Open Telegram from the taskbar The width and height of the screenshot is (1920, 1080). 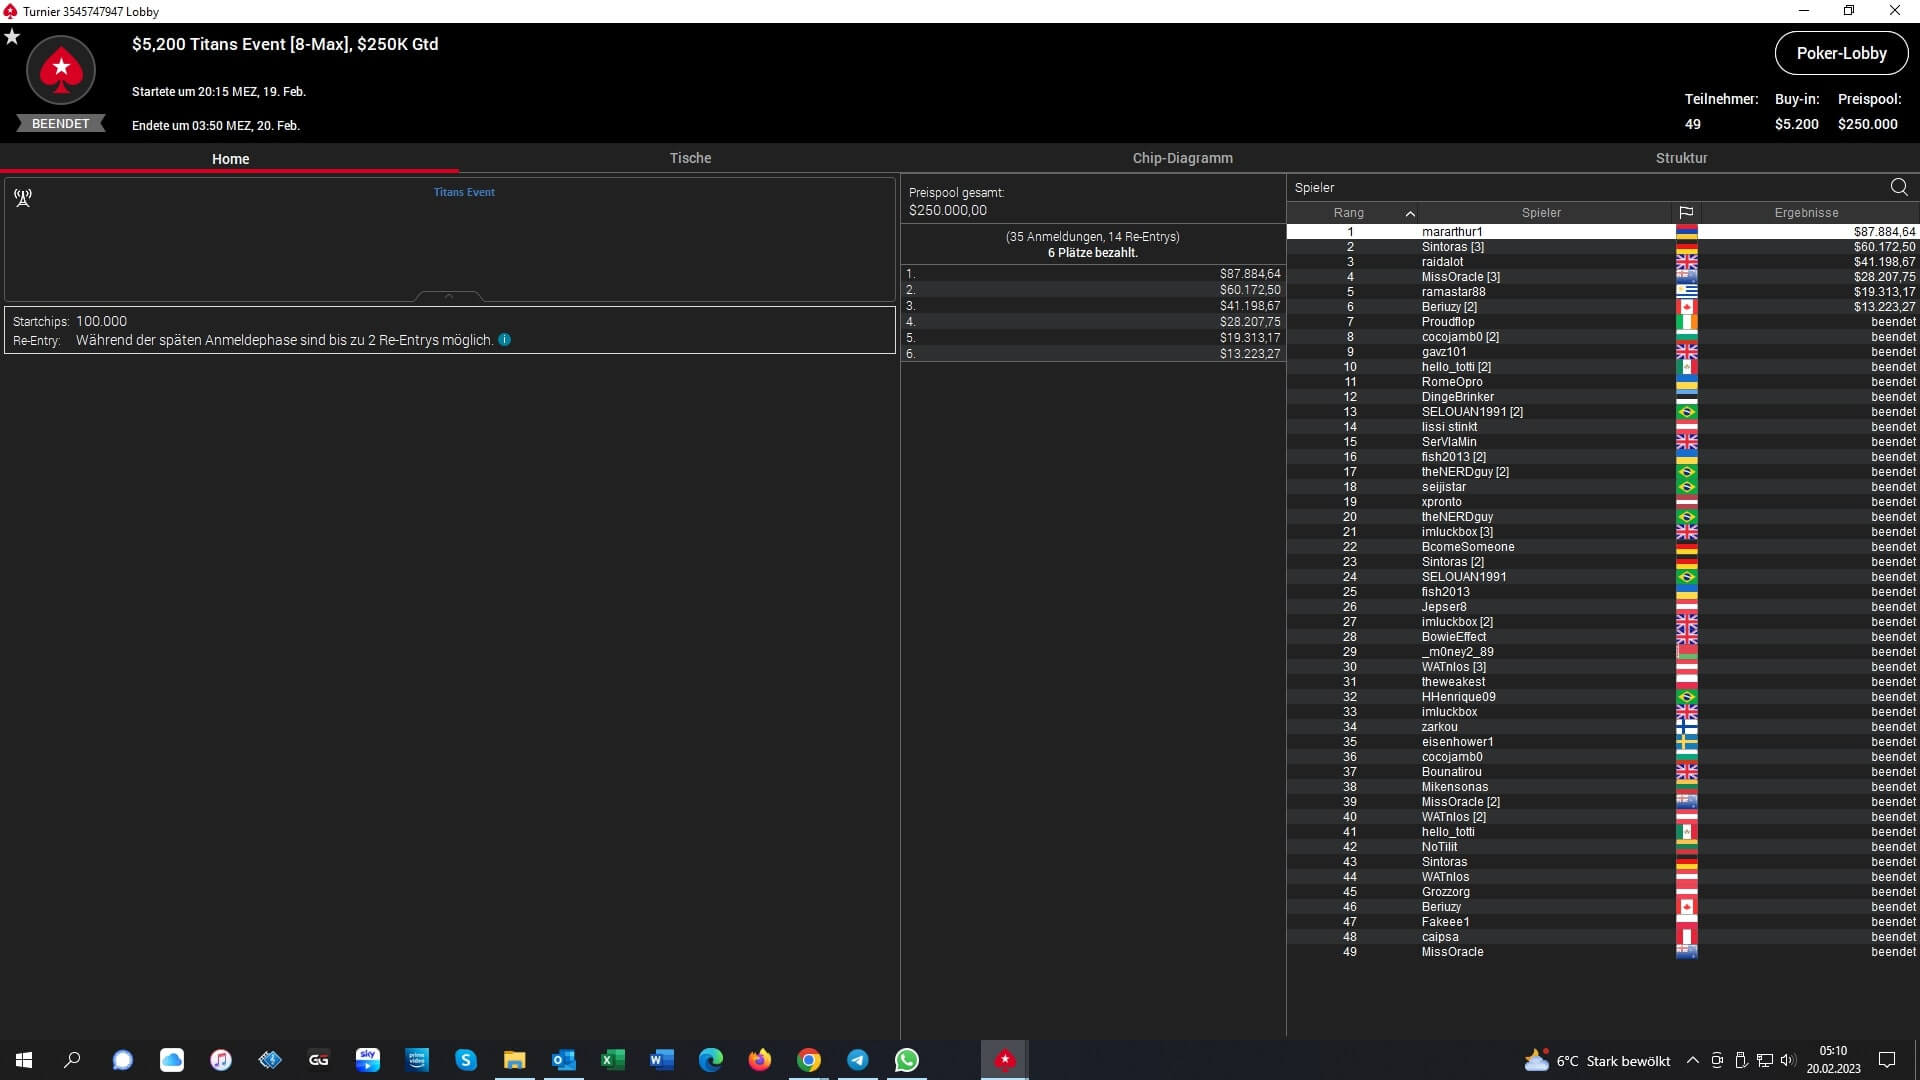pos(858,1060)
